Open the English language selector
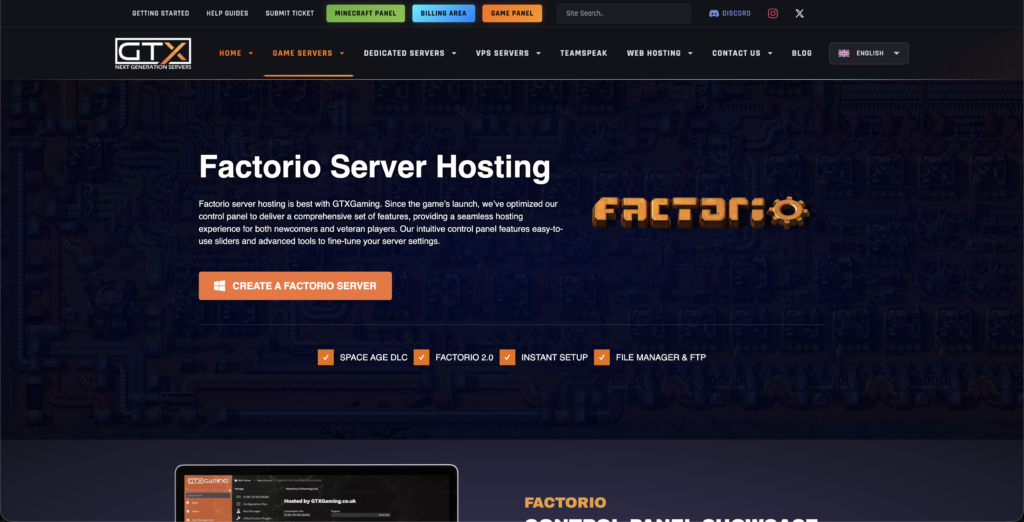Screen dimensions: 1024x522 click(x=869, y=54)
